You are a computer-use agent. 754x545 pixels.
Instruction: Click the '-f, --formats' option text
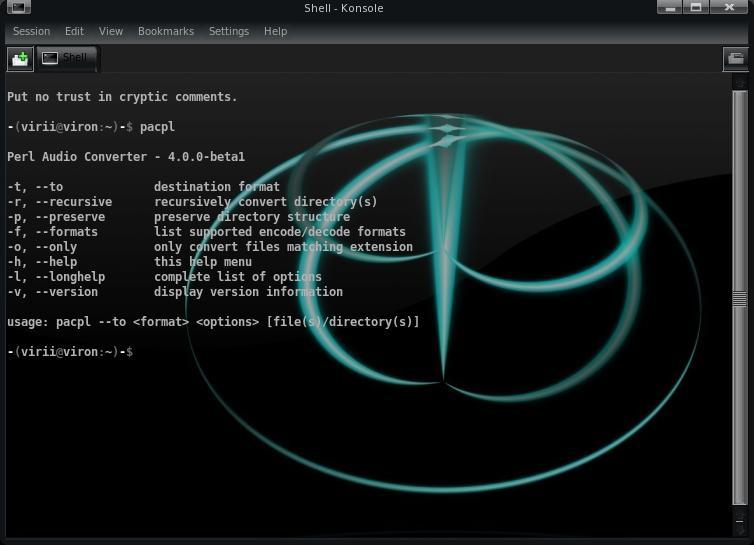point(52,232)
